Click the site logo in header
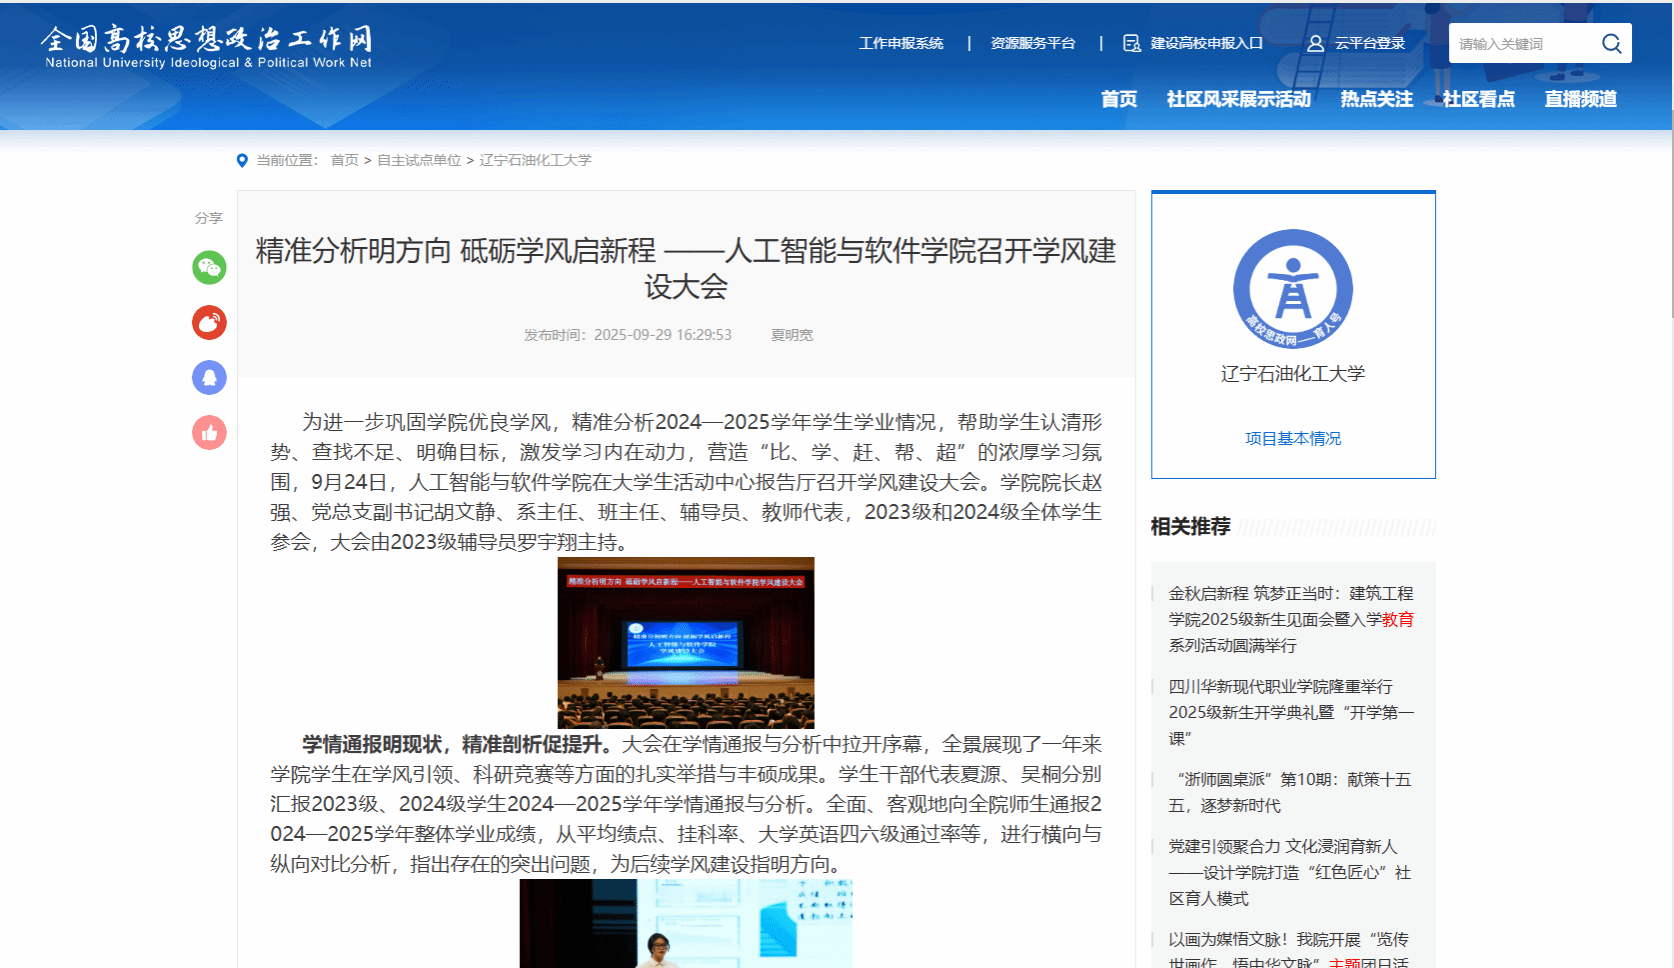Image resolution: width=1674 pixels, height=968 pixels. point(207,47)
